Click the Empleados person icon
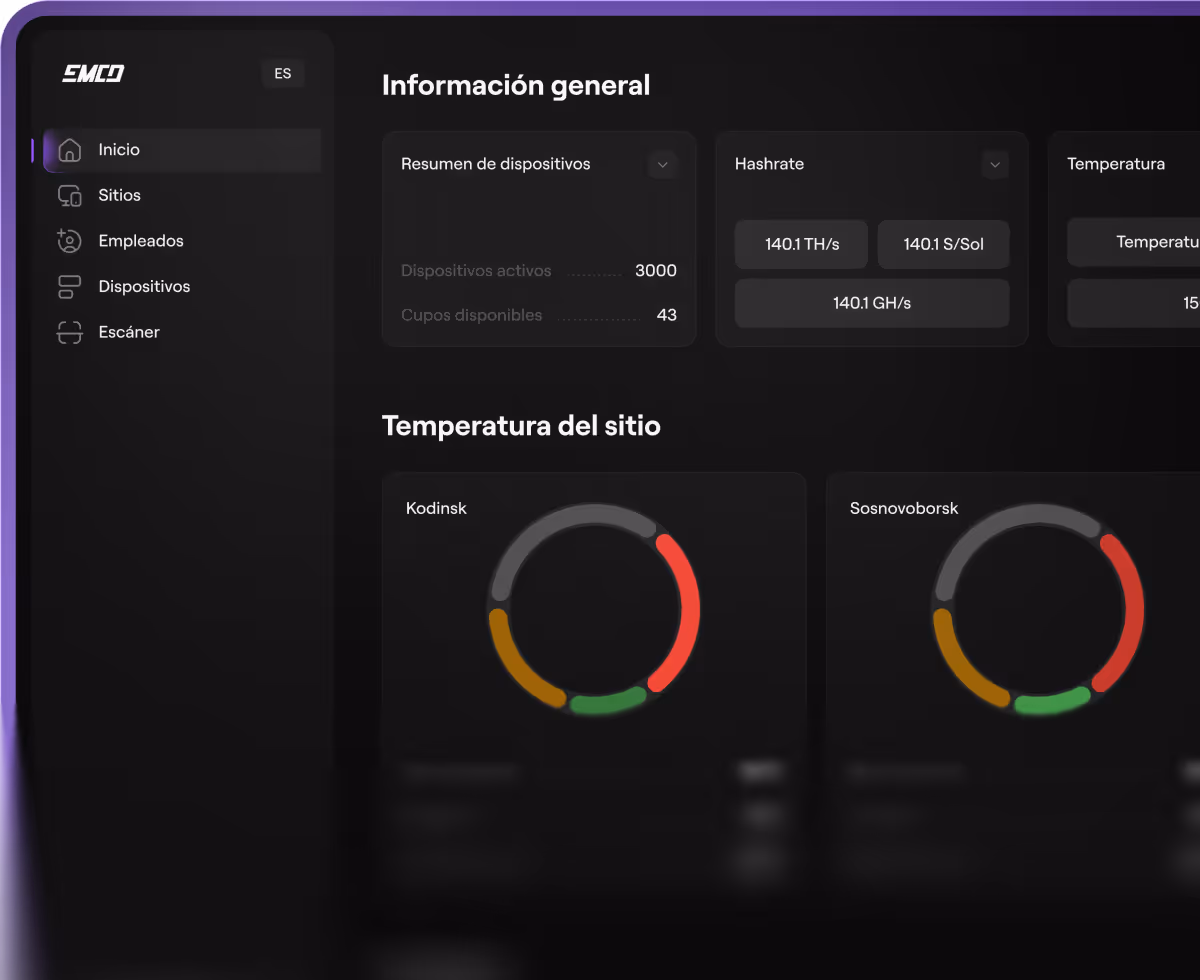This screenshot has width=1200, height=980. (x=69, y=241)
